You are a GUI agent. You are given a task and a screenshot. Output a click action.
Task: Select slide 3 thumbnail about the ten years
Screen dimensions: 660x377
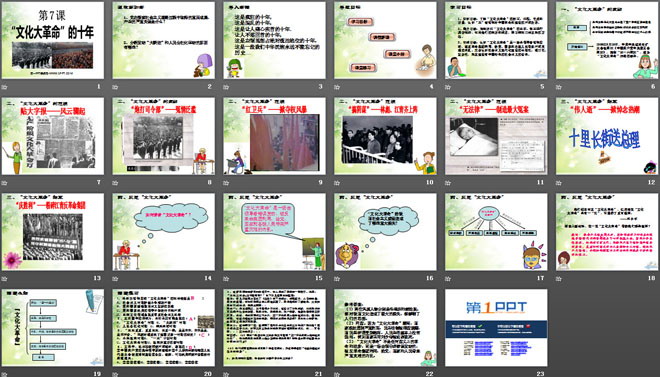click(274, 40)
